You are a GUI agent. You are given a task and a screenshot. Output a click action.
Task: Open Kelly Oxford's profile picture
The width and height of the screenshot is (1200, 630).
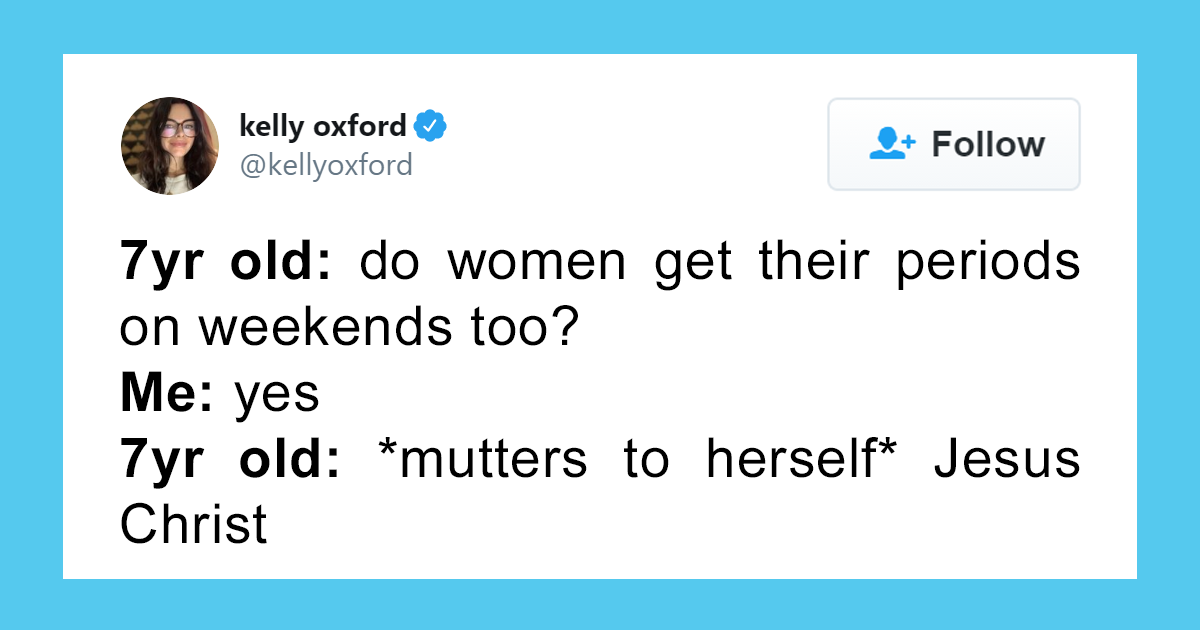170,146
